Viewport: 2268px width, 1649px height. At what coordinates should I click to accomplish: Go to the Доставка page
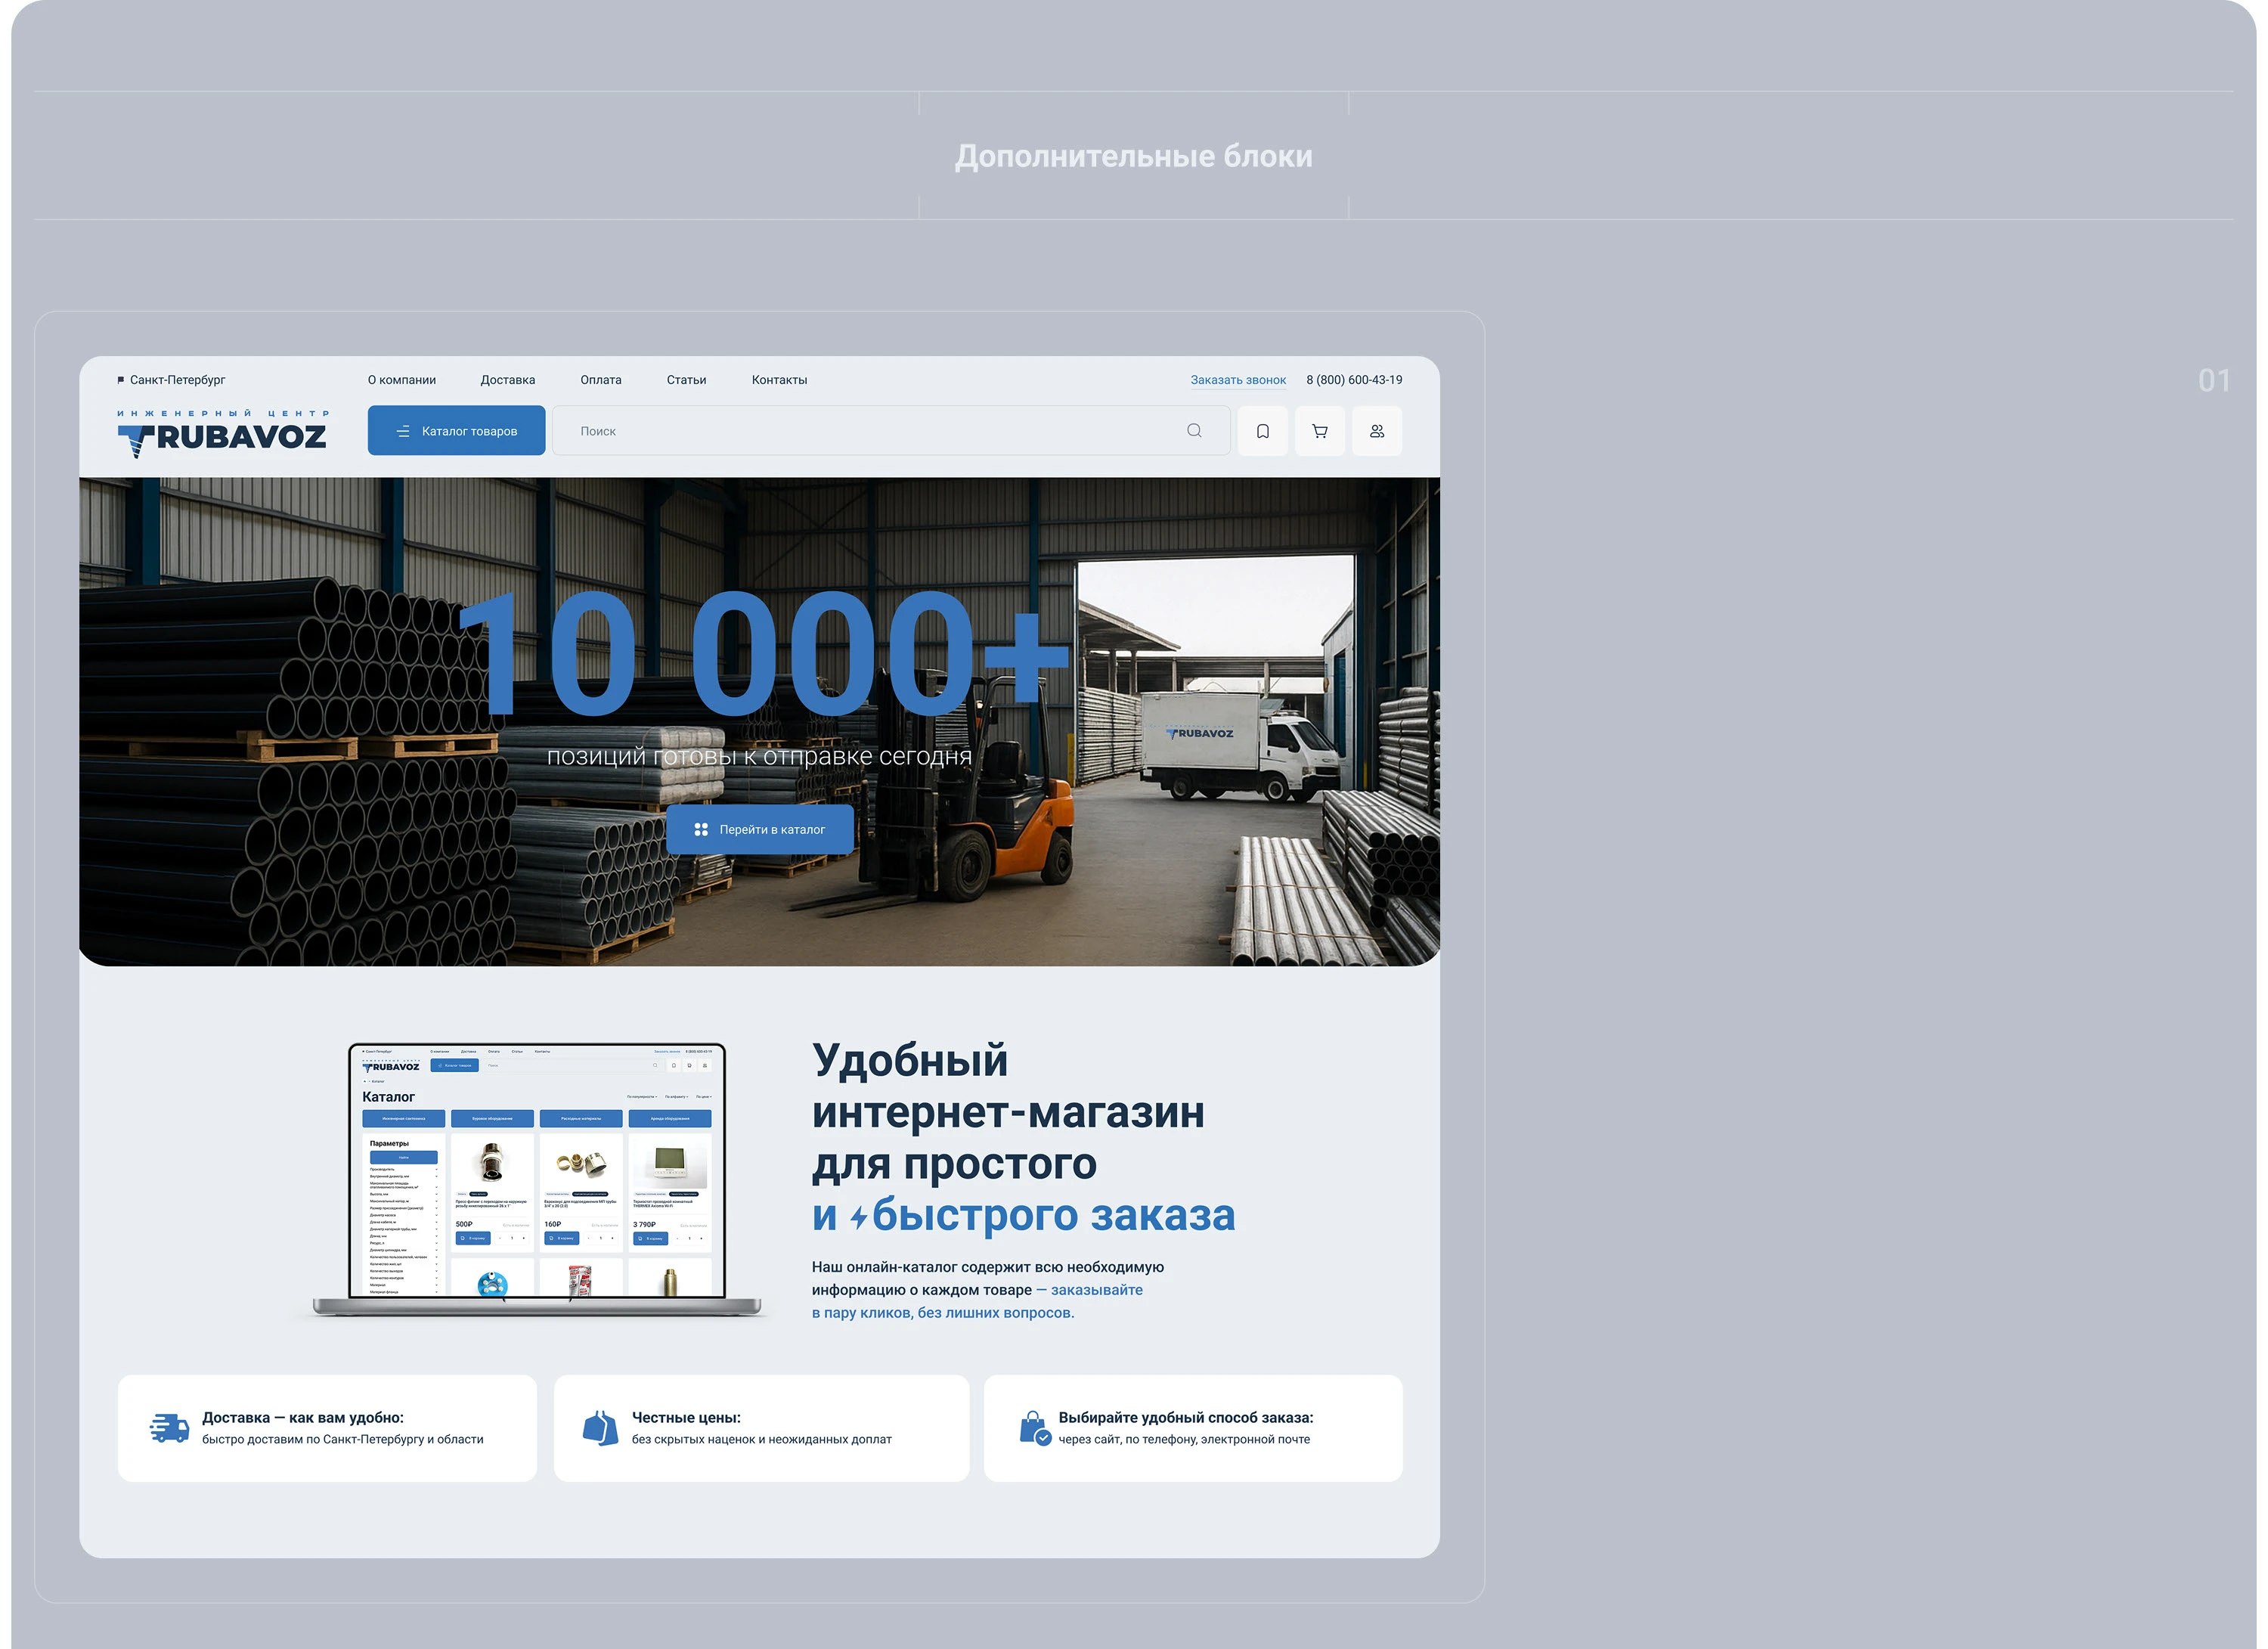click(x=507, y=380)
